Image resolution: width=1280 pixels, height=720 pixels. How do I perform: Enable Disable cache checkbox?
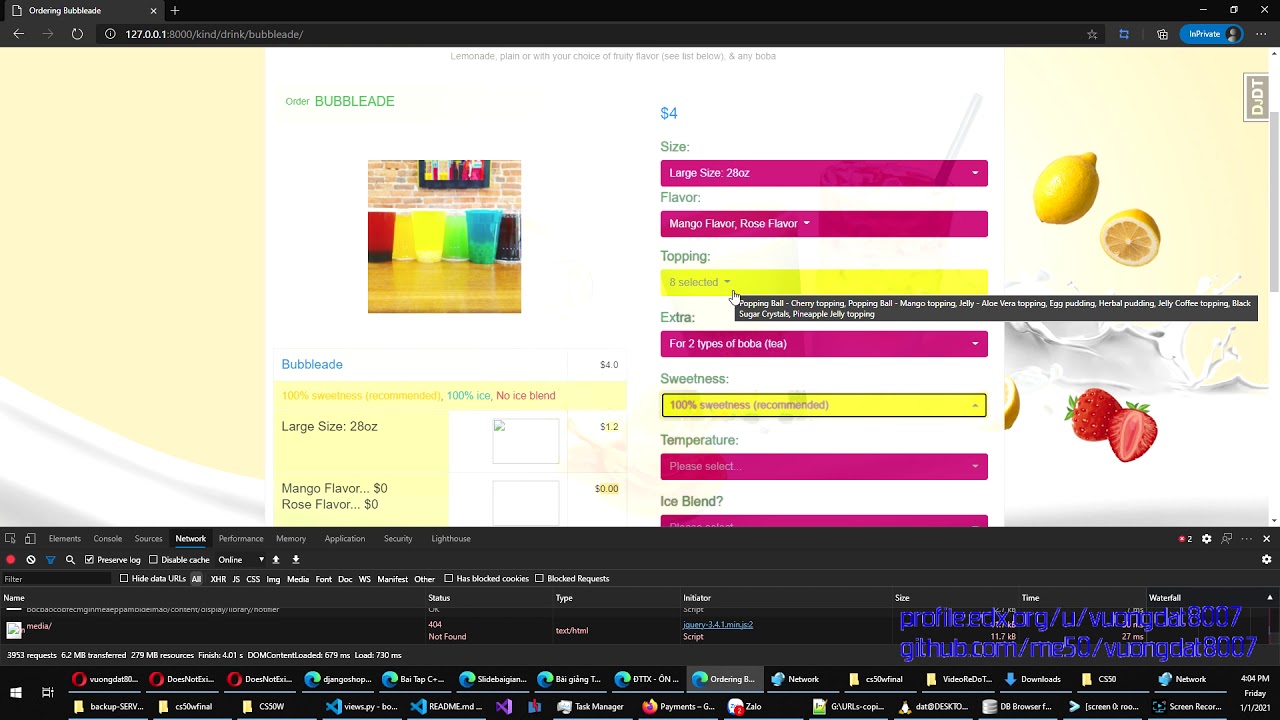click(153, 560)
